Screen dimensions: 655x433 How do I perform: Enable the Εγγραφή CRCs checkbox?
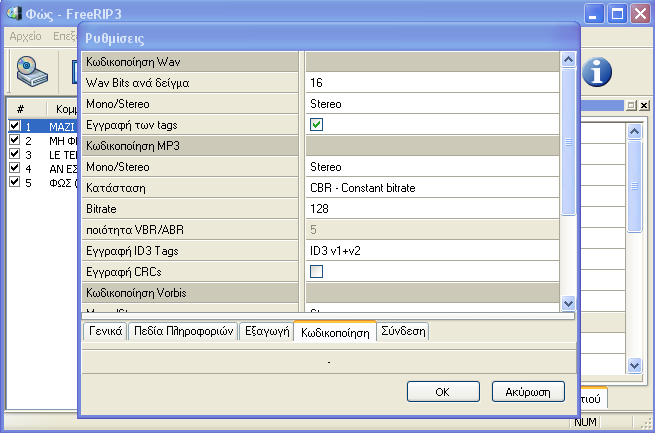[317, 272]
